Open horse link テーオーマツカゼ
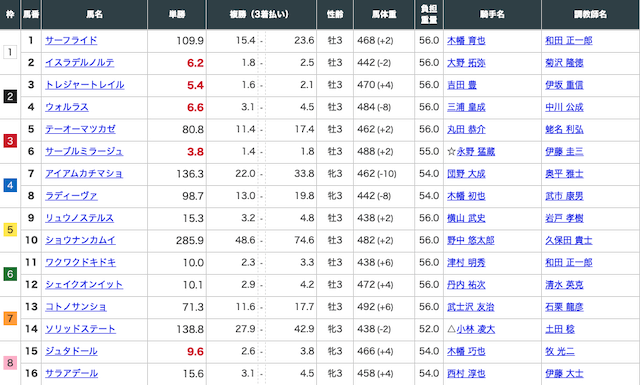 [80, 129]
